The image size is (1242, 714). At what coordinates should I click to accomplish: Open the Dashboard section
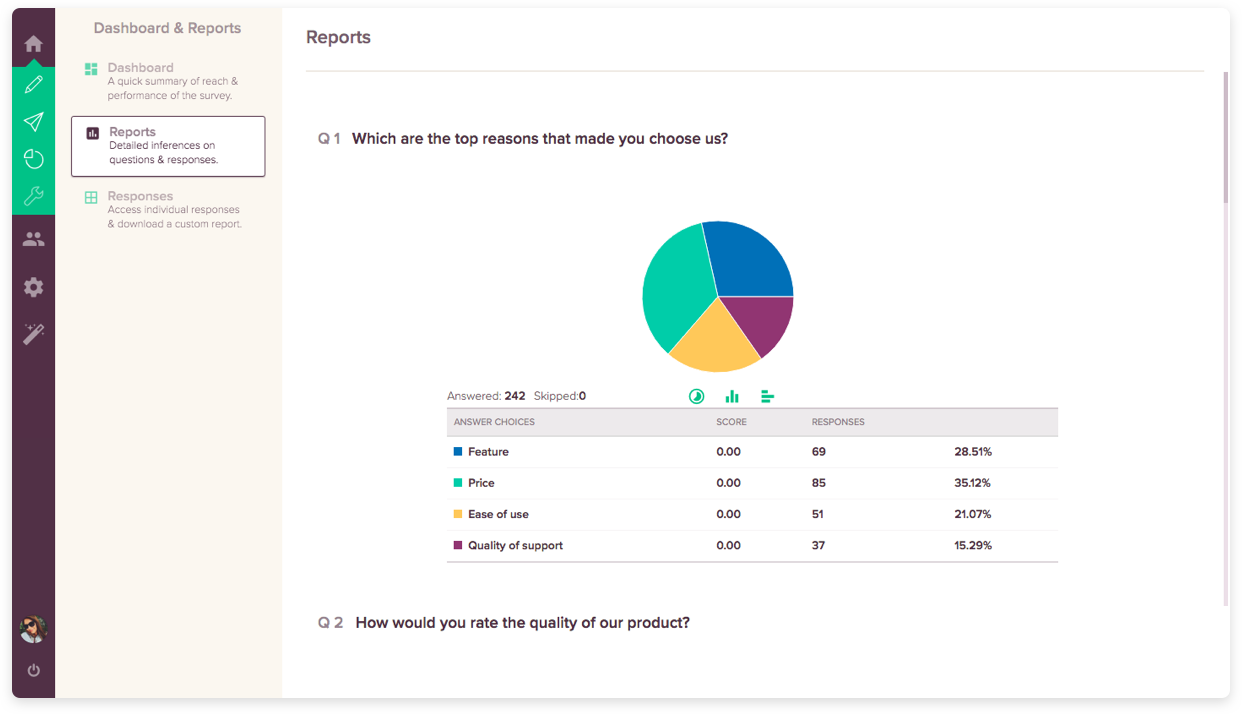[140, 67]
